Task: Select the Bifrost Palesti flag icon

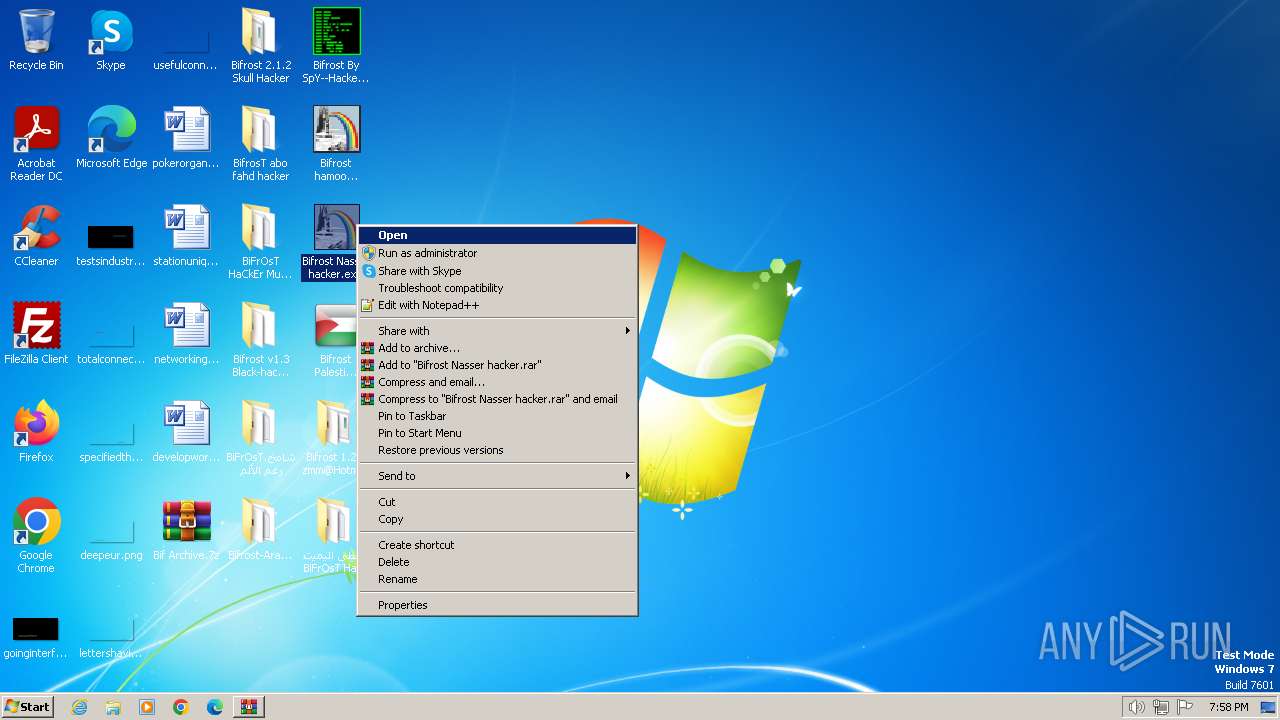Action: click(x=334, y=339)
